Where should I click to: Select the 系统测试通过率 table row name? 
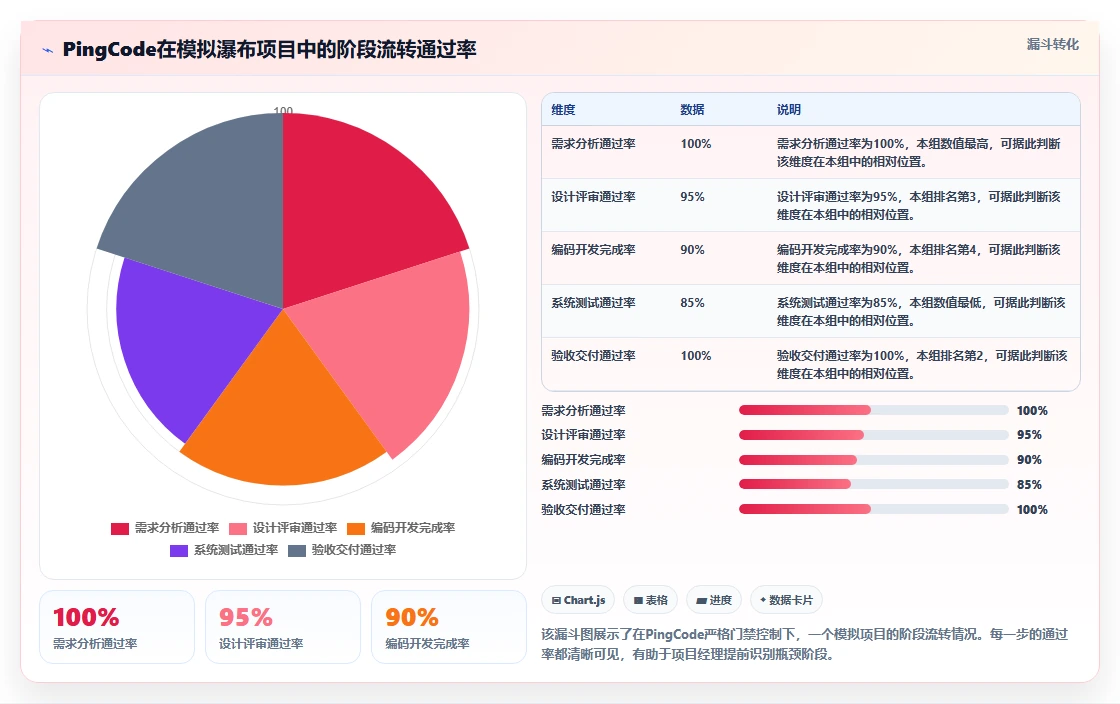(x=593, y=303)
